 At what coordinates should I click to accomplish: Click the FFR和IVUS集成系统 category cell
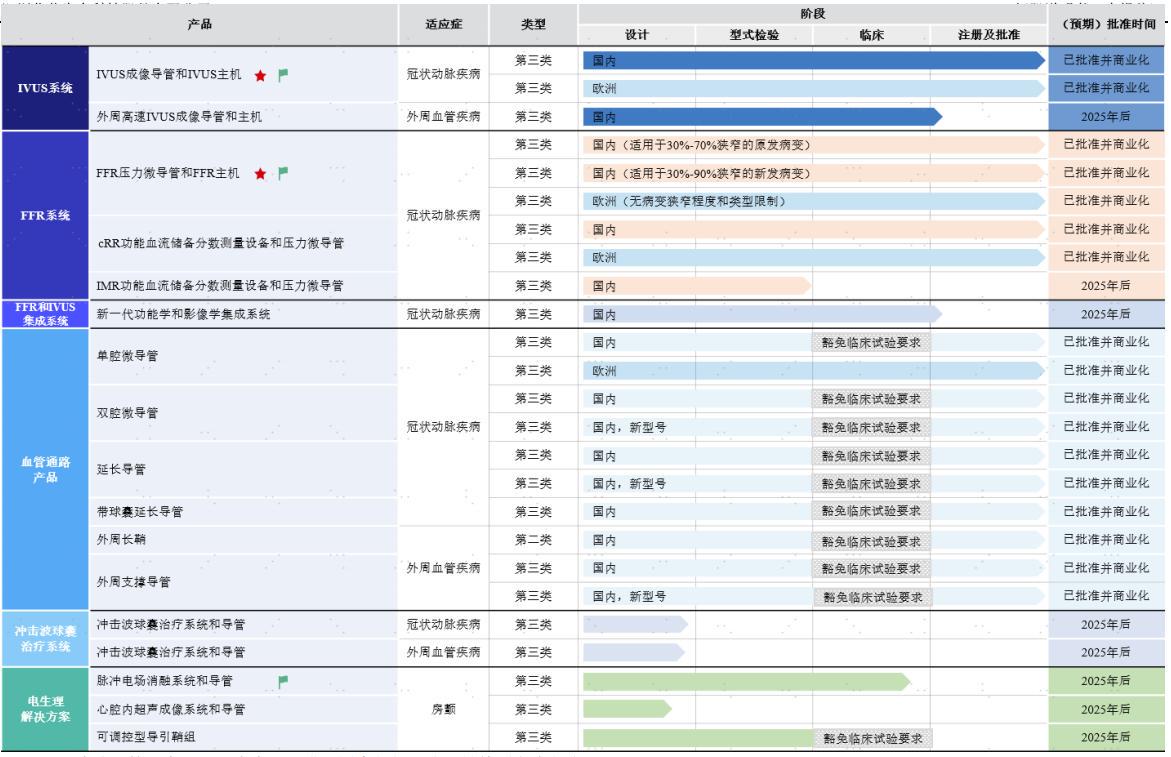coord(45,314)
